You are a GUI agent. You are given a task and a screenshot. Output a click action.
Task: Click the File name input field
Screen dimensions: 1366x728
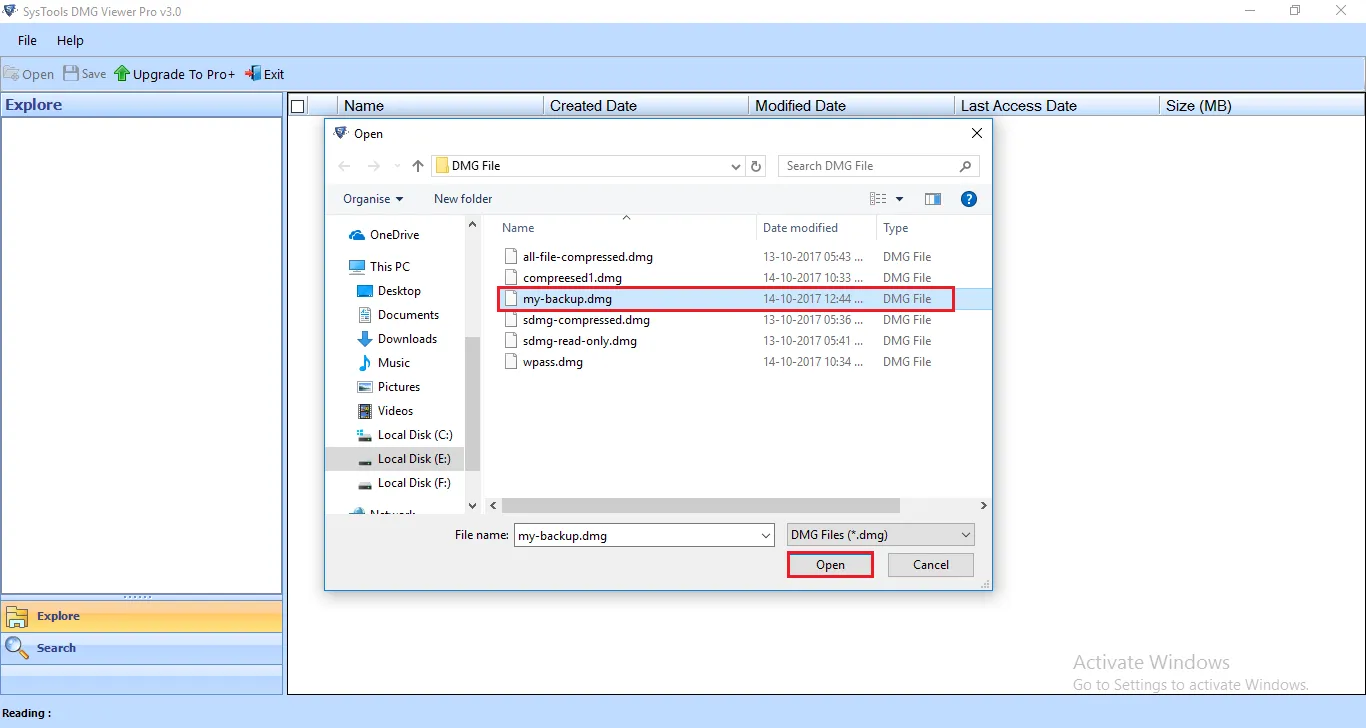(636, 535)
